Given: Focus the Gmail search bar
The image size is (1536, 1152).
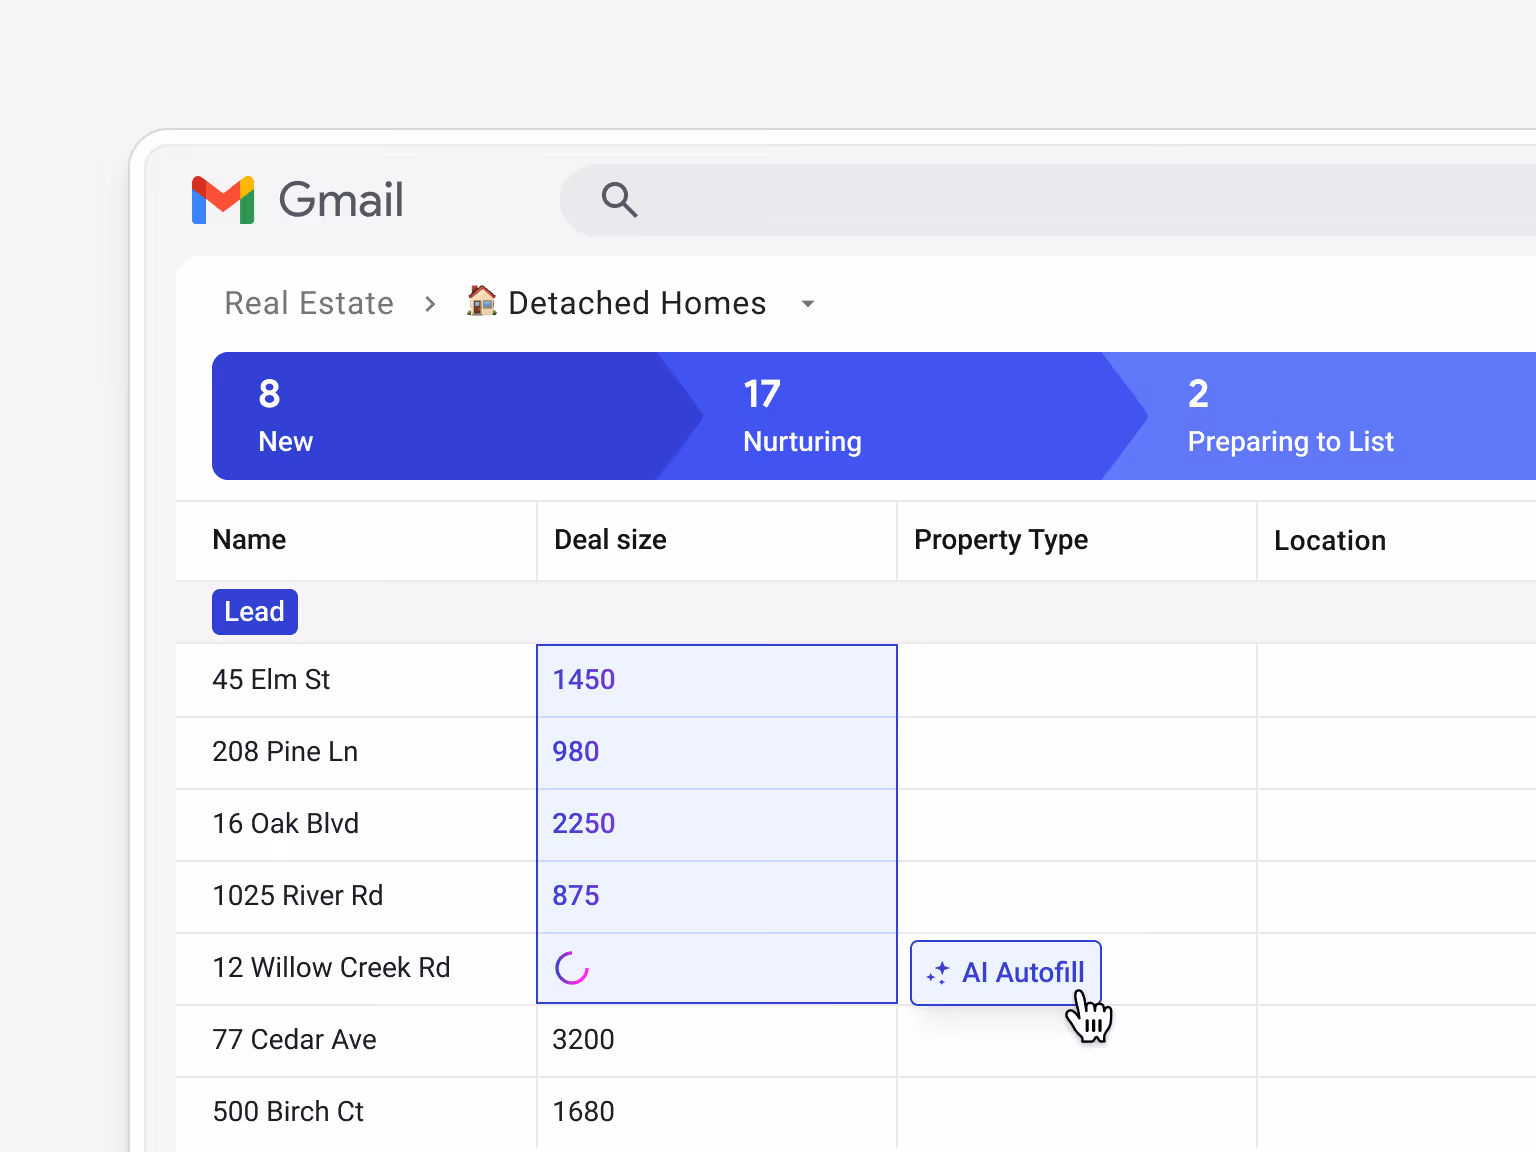Looking at the screenshot, I should [1048, 200].
